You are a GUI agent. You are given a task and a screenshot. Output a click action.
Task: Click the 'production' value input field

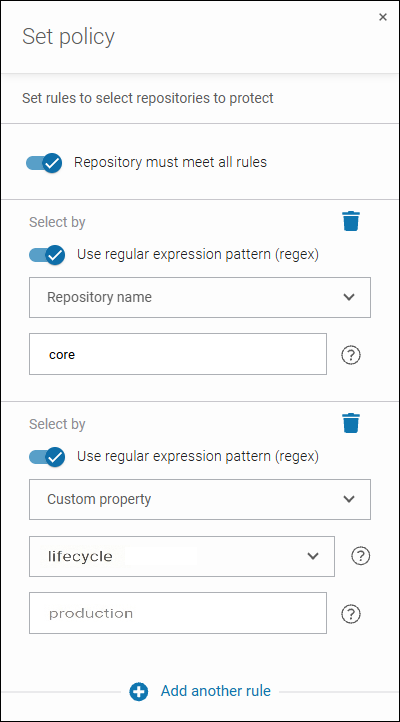178,613
